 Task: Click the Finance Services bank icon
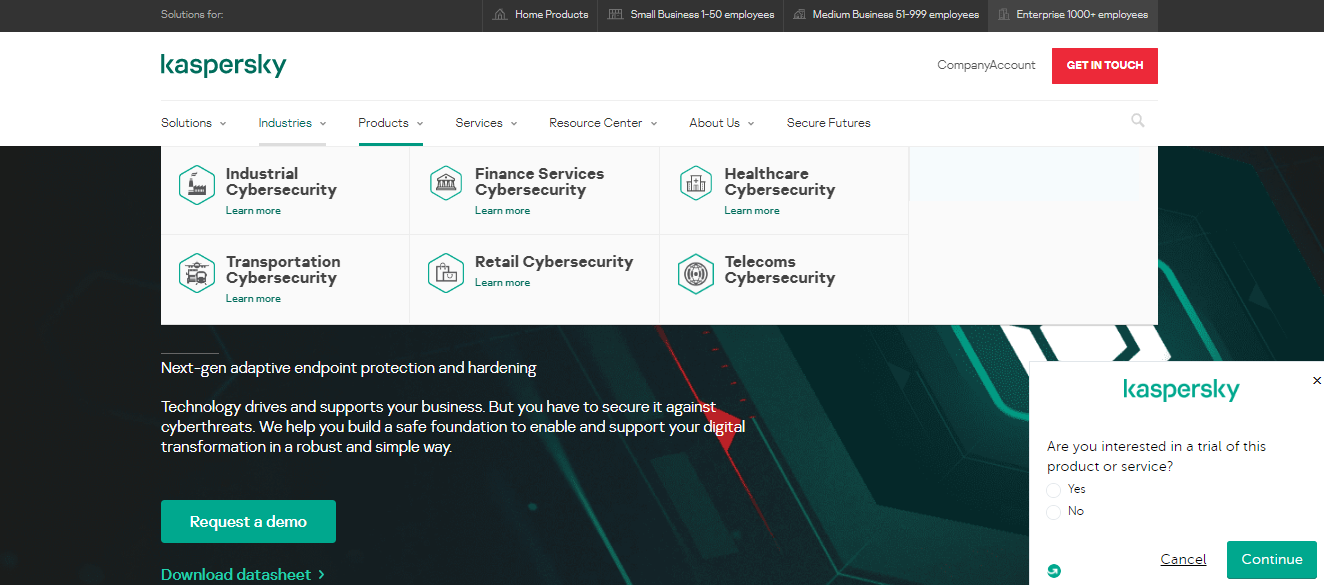(446, 183)
